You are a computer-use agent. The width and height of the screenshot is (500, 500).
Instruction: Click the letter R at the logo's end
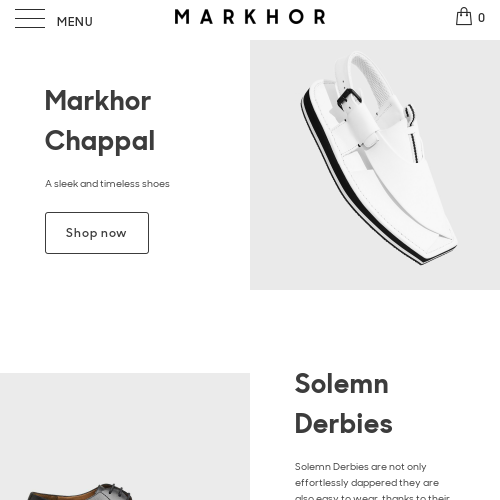(x=320, y=17)
